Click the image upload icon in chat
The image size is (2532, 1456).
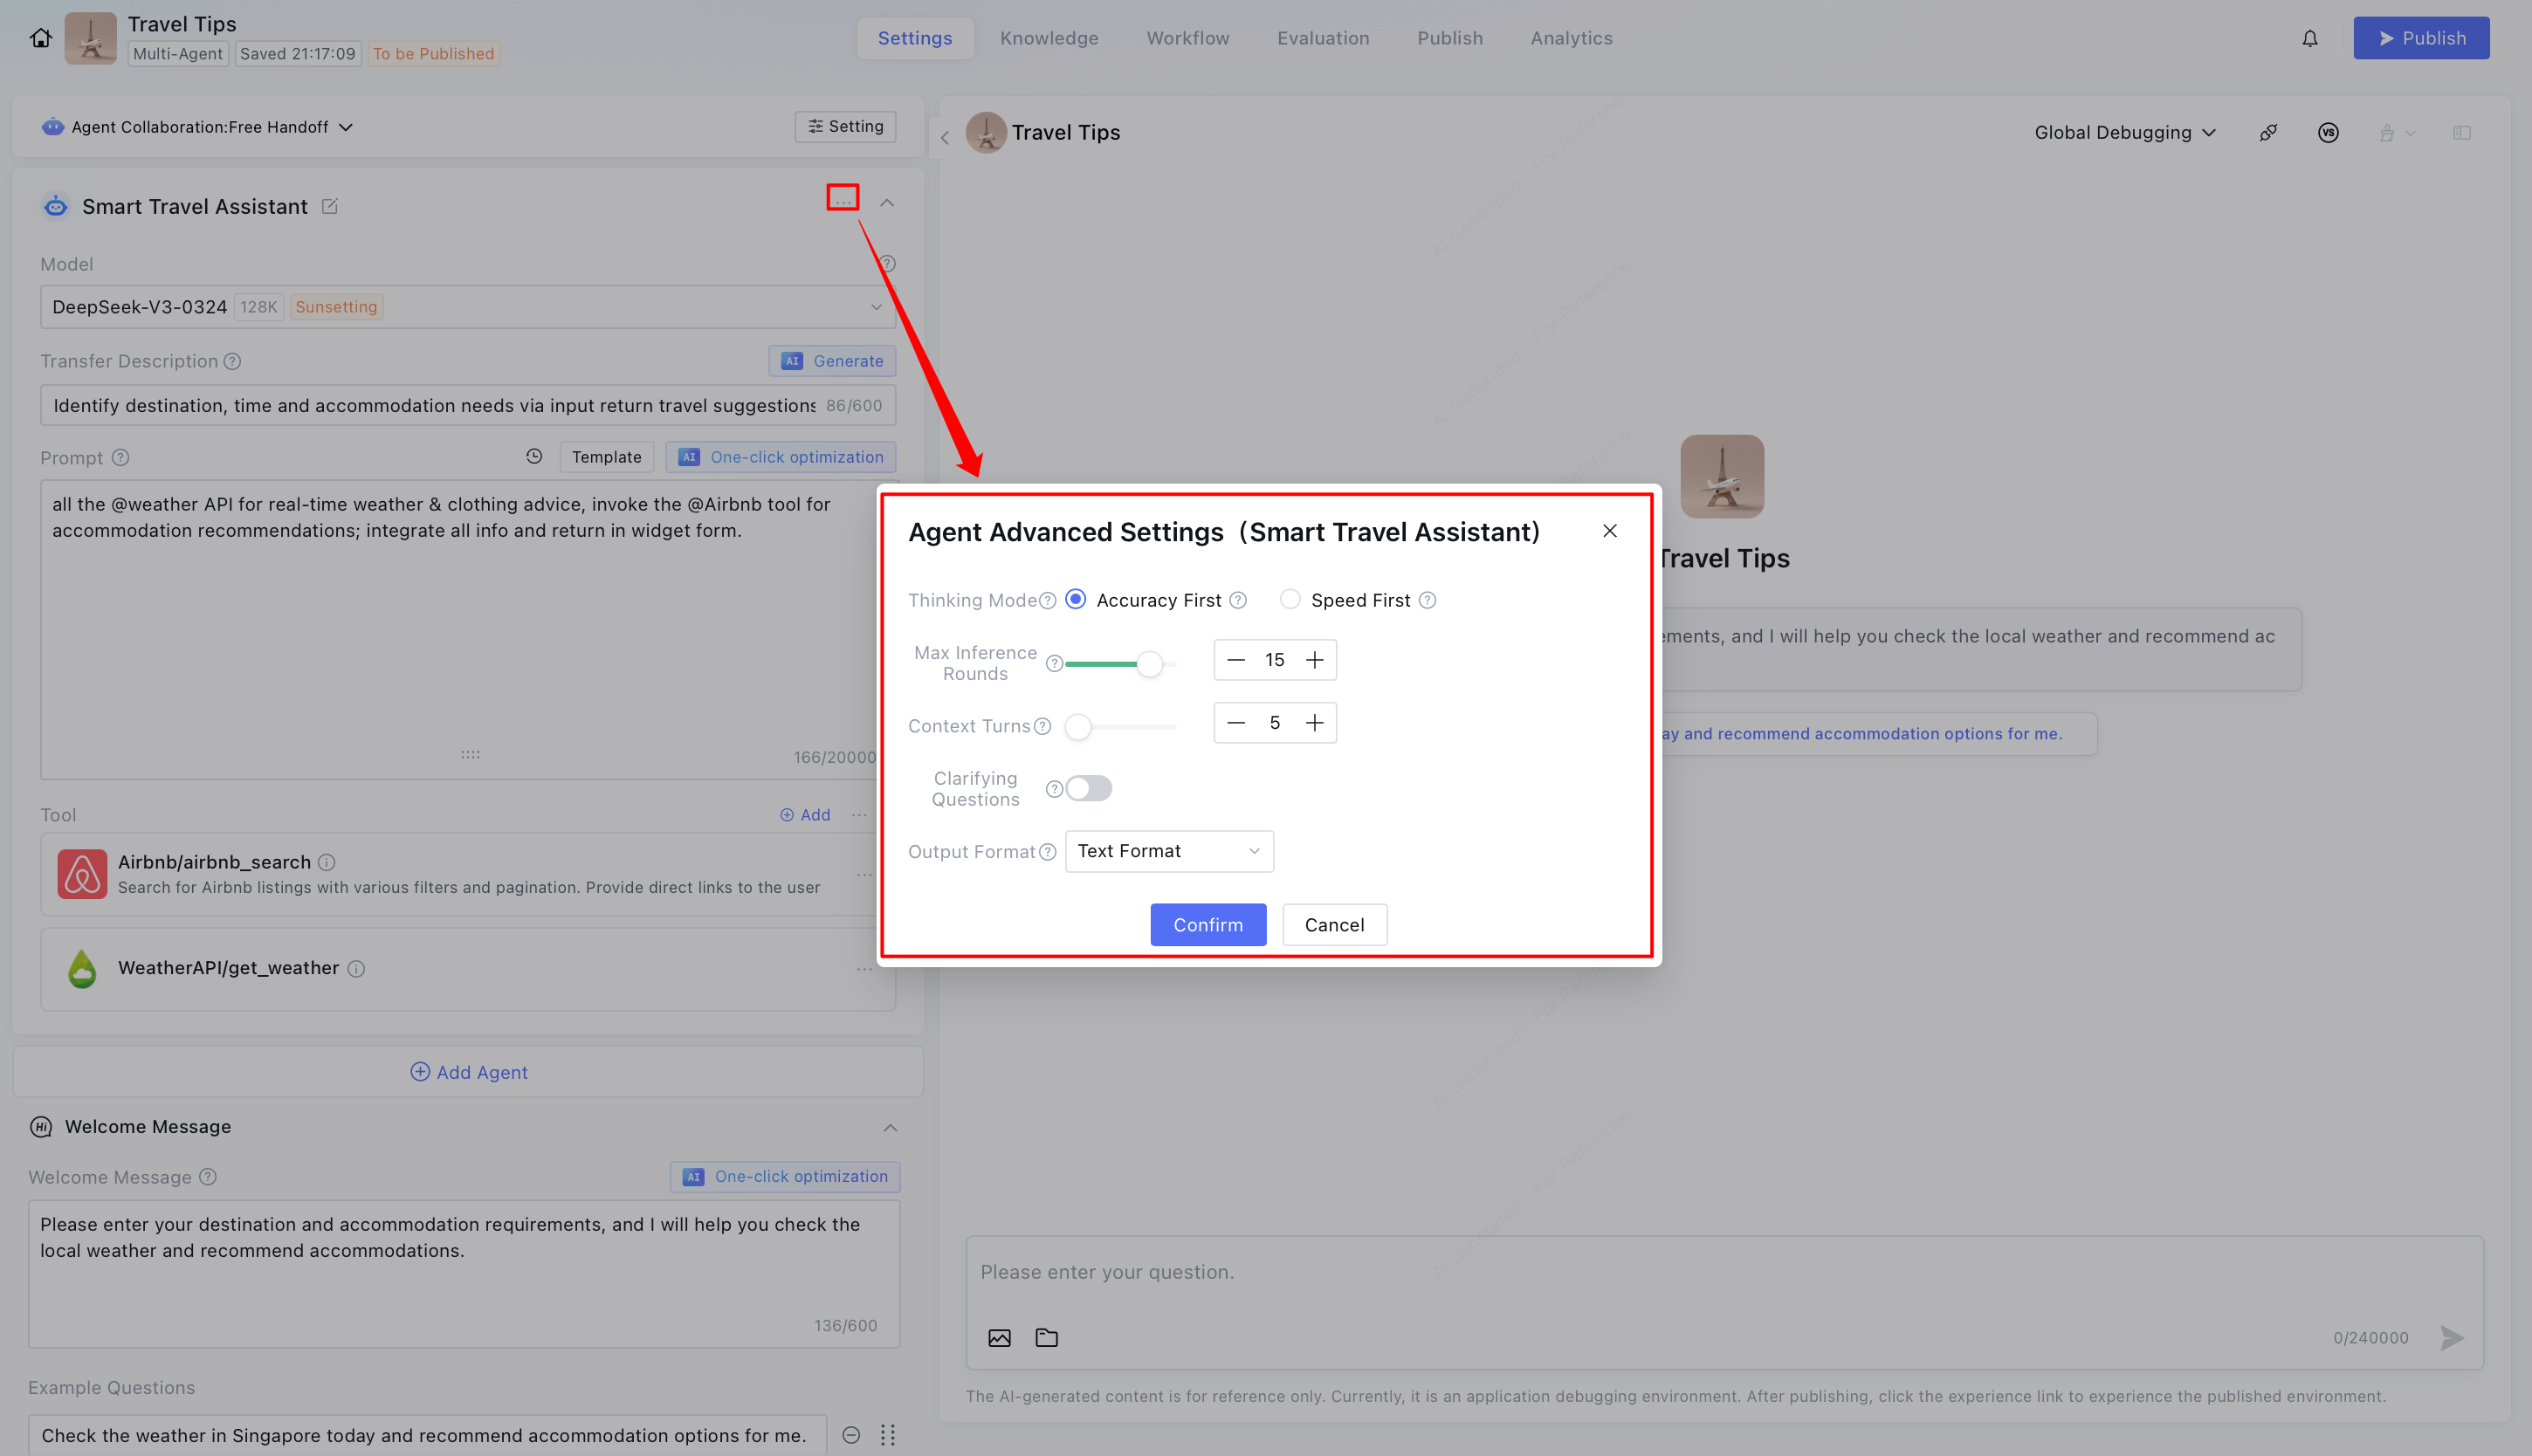[x=999, y=1337]
